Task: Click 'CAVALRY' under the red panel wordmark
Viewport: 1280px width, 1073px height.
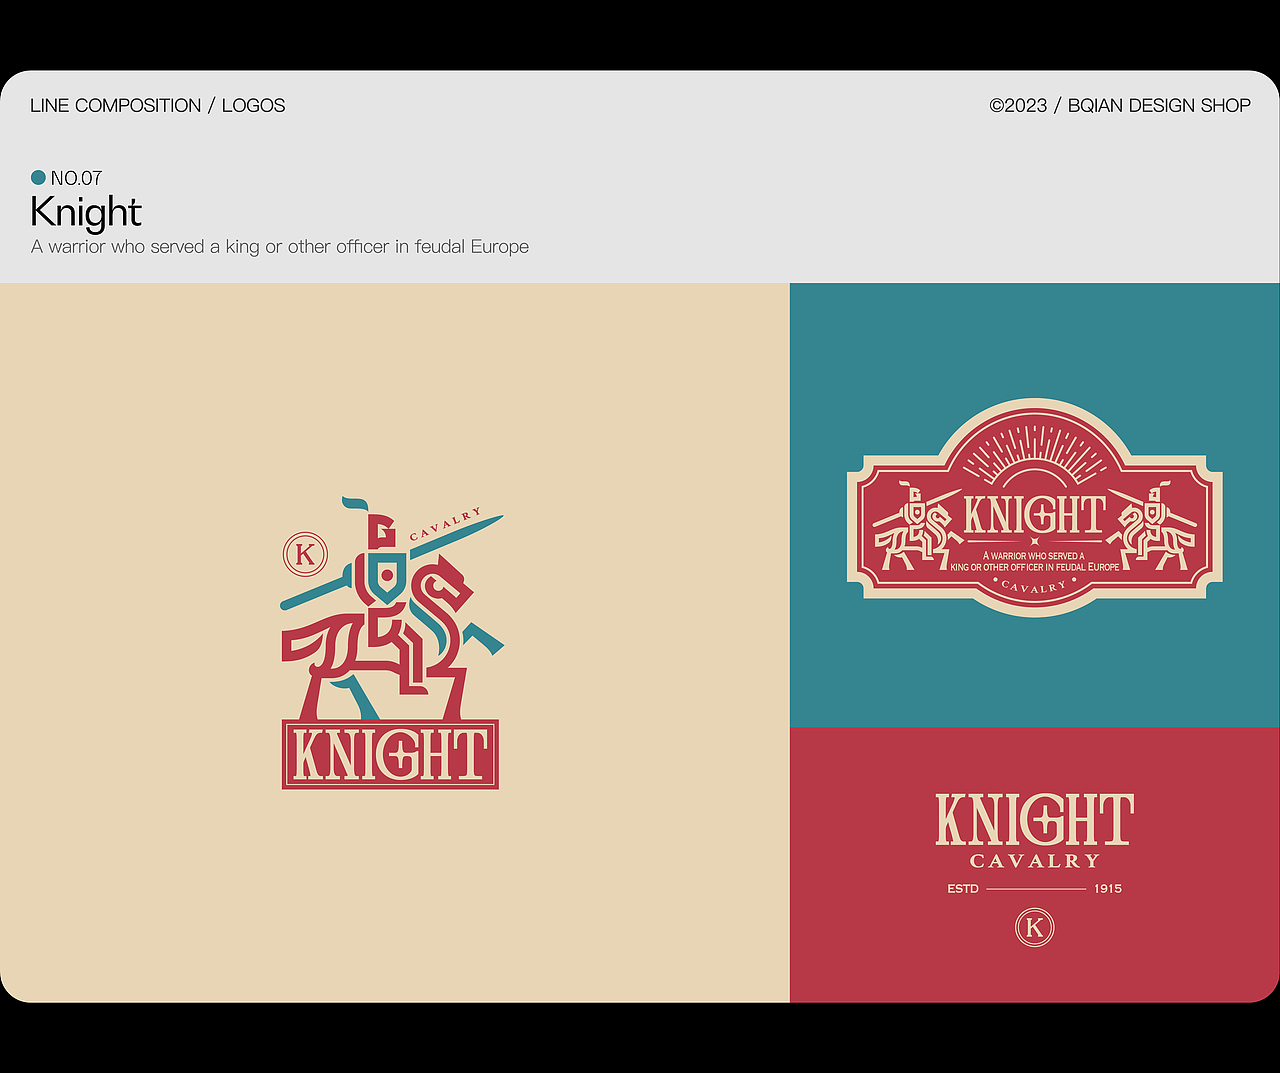Action: coord(1035,861)
